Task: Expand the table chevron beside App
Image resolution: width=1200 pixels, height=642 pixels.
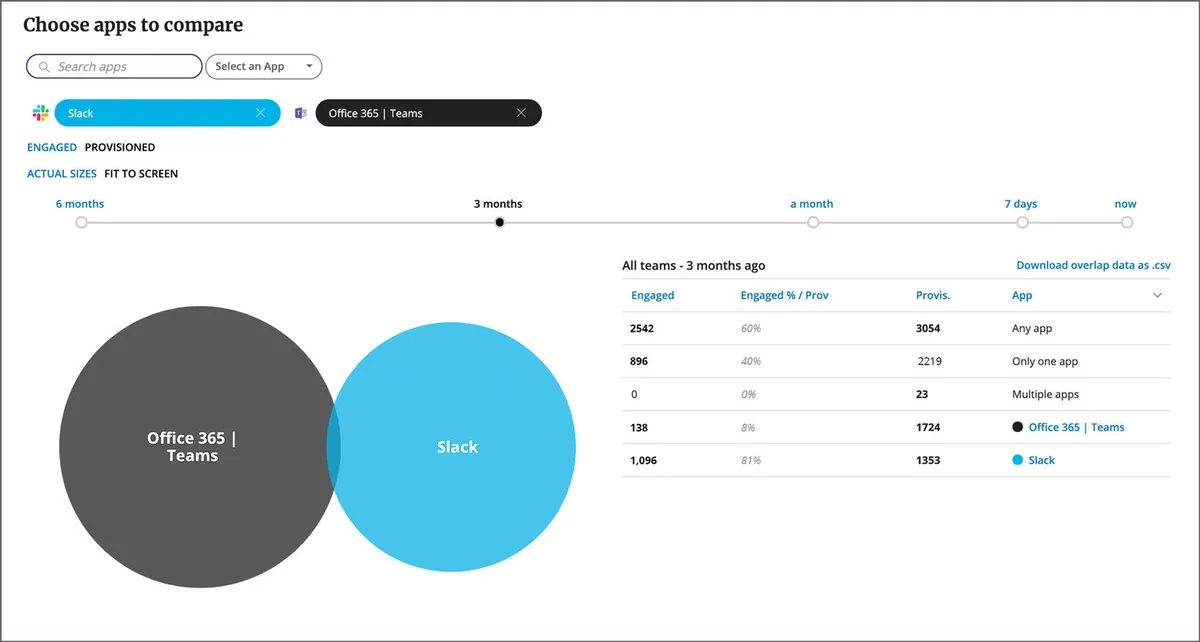Action: point(1158,295)
